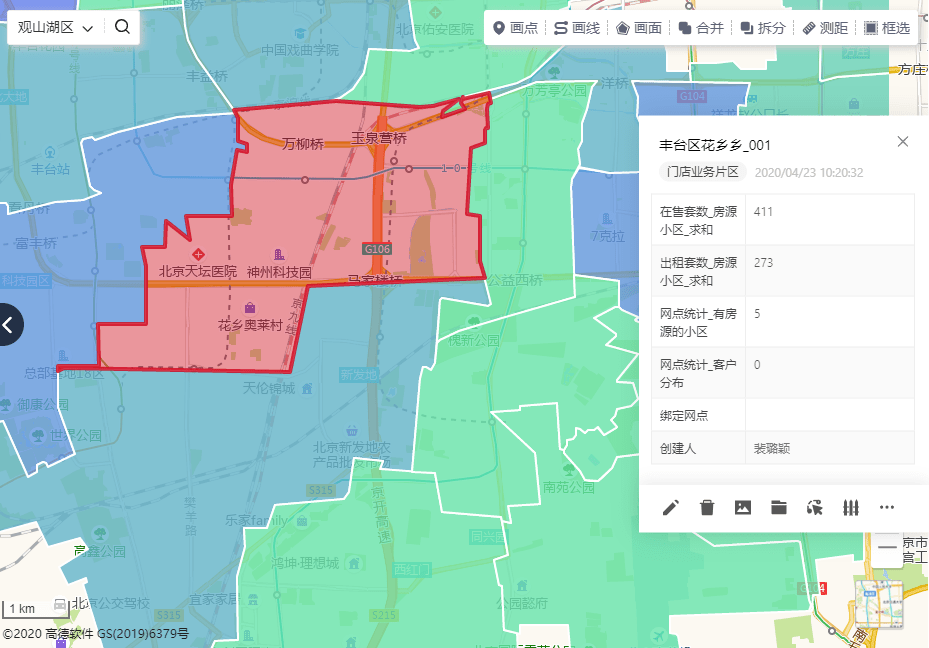Click the 1 km map scale bar
The width and height of the screenshot is (929, 648).
click(35, 609)
